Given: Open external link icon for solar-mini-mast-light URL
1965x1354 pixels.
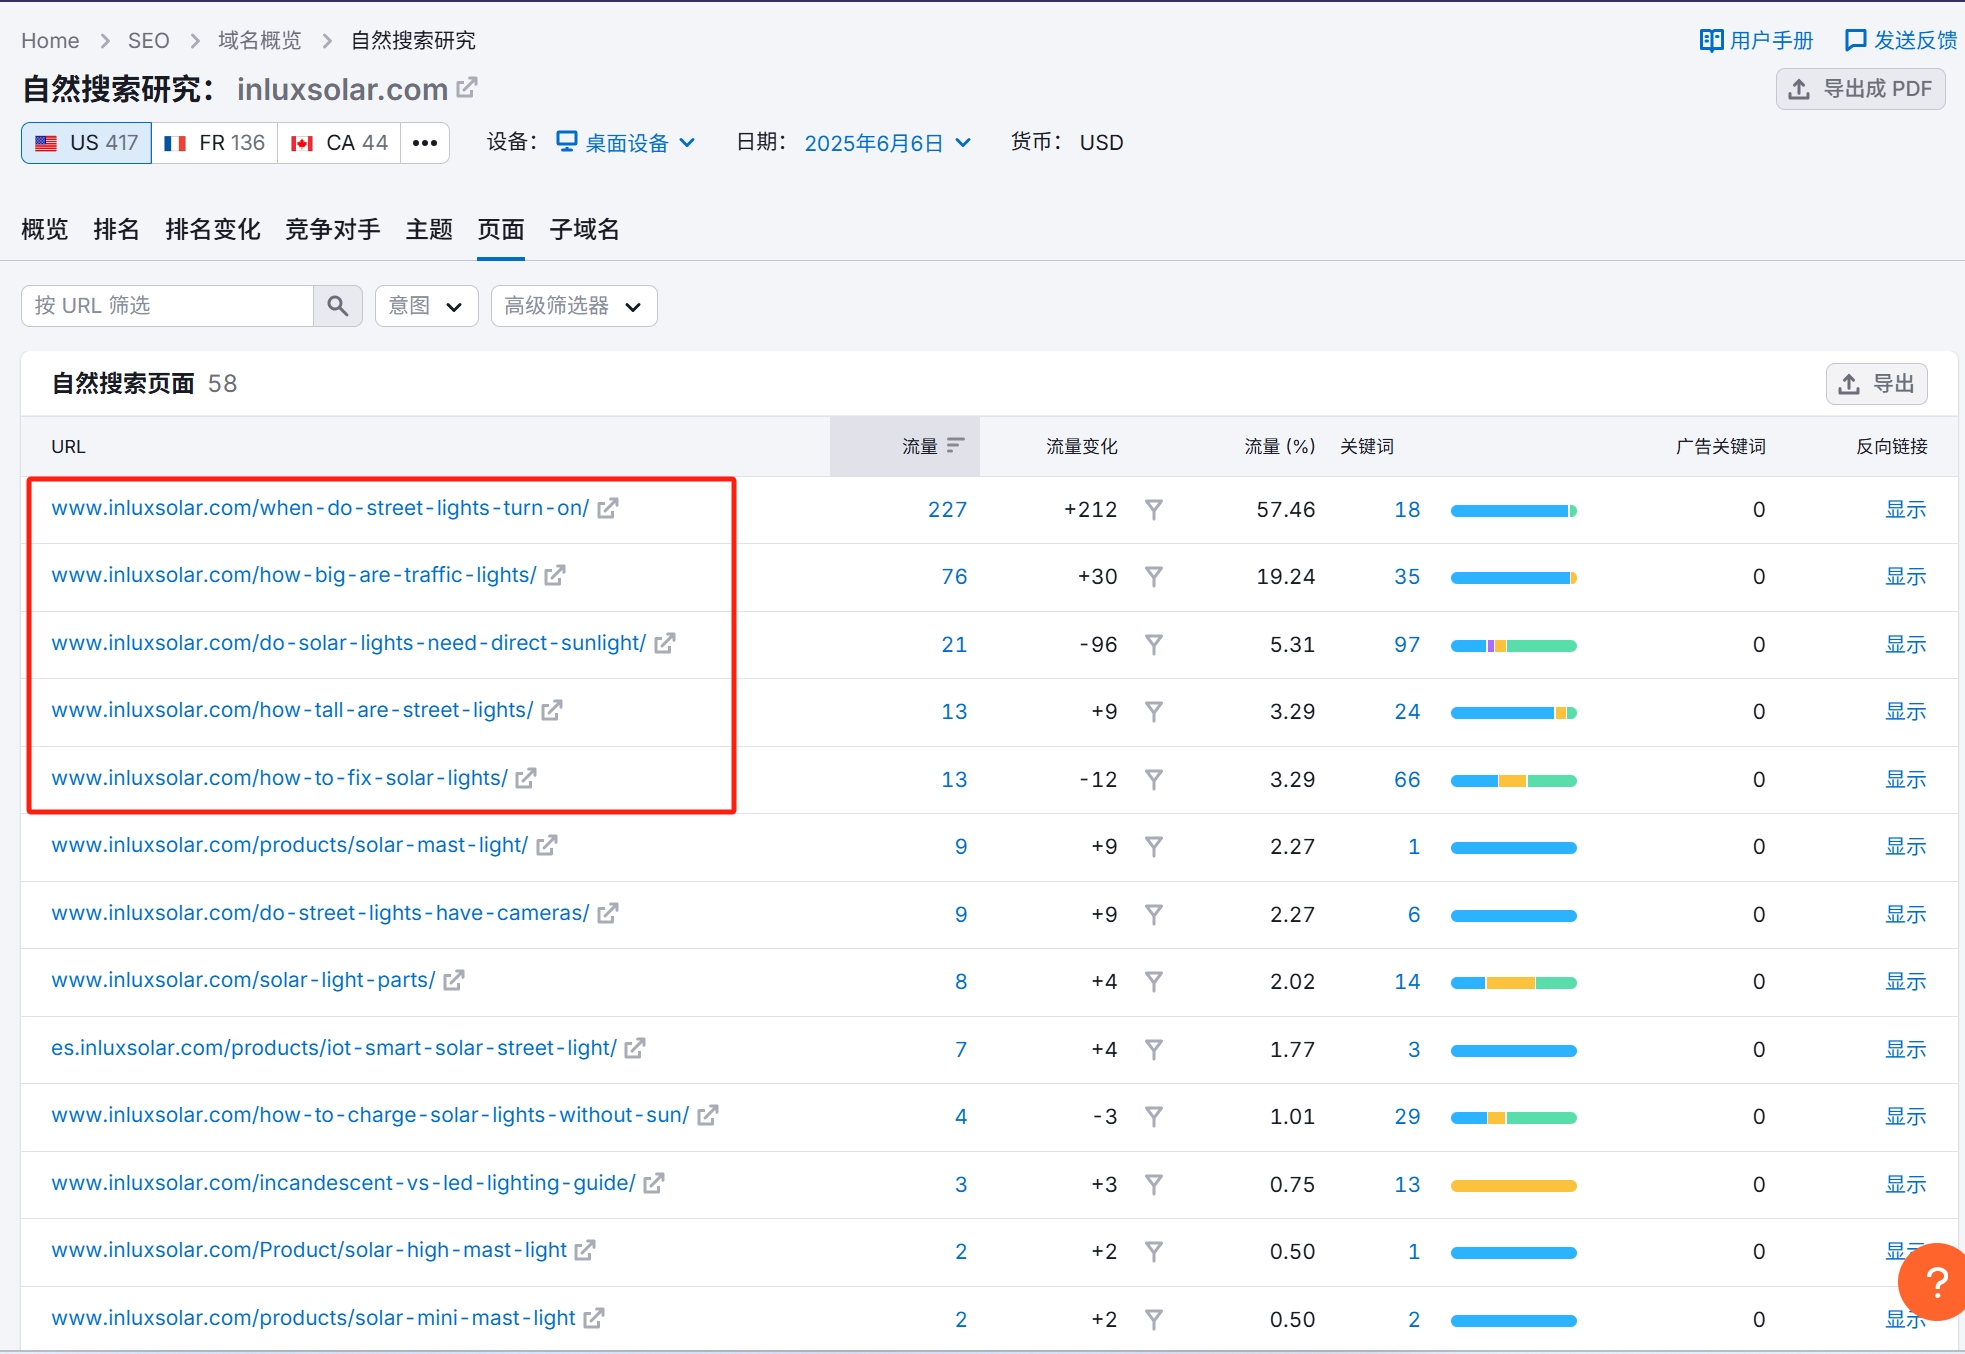Looking at the screenshot, I should point(594,1319).
